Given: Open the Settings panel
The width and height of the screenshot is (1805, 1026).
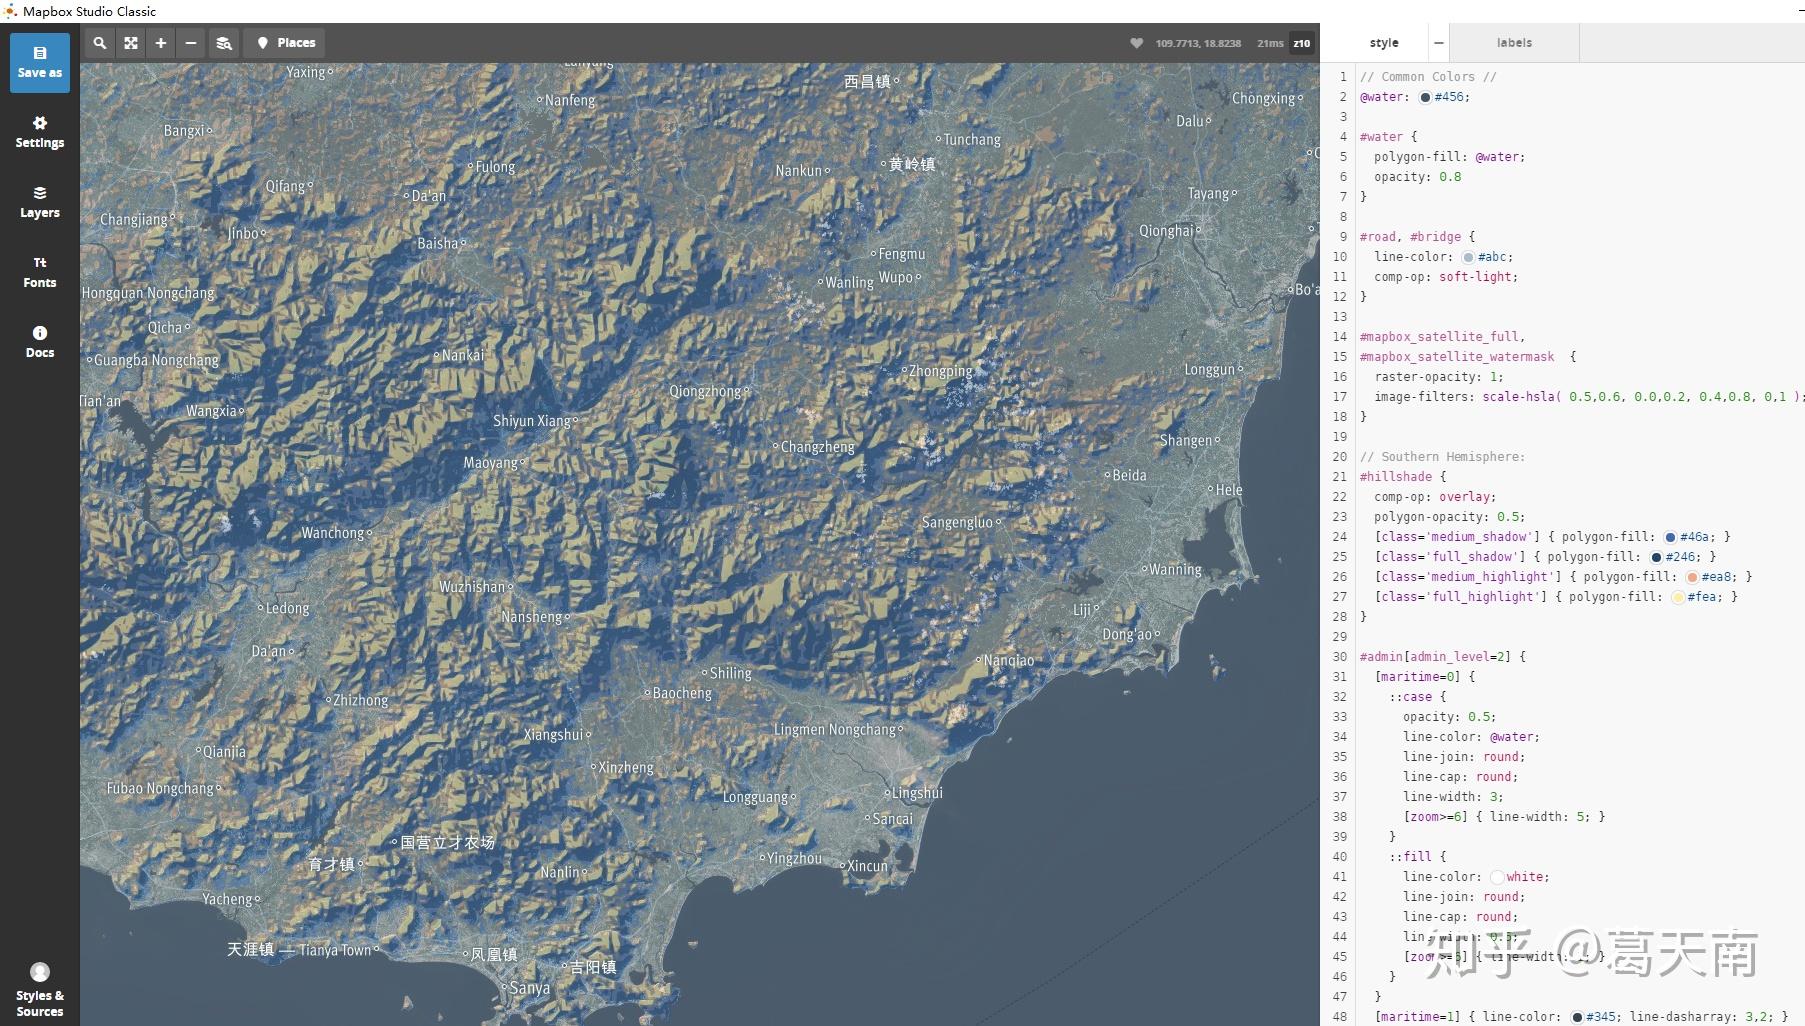Looking at the screenshot, I should [40, 132].
